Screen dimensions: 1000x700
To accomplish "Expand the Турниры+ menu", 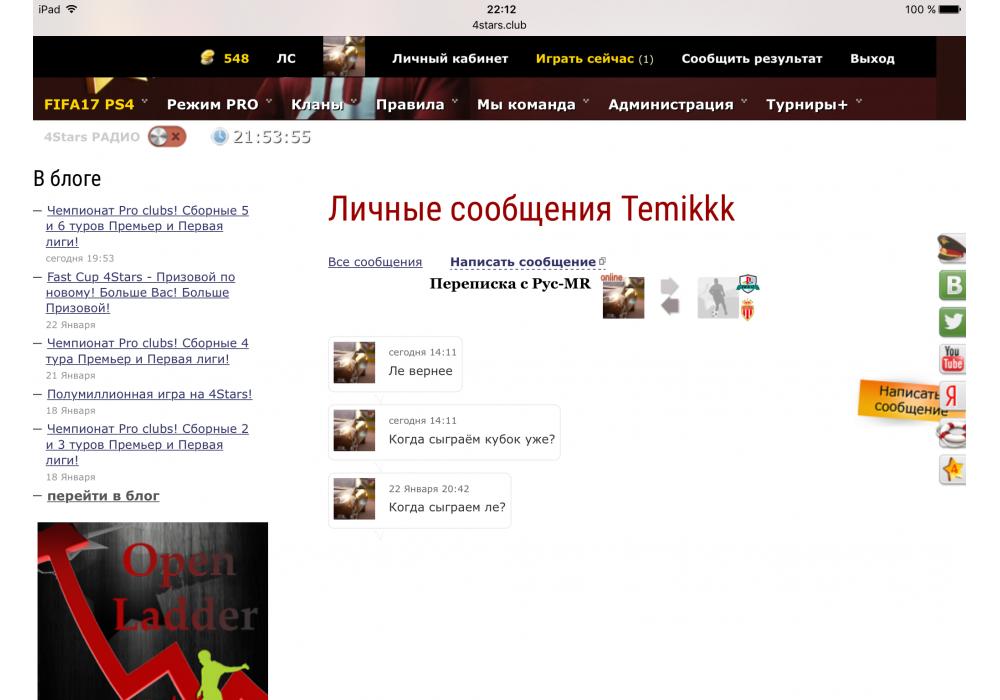I will tap(813, 104).
